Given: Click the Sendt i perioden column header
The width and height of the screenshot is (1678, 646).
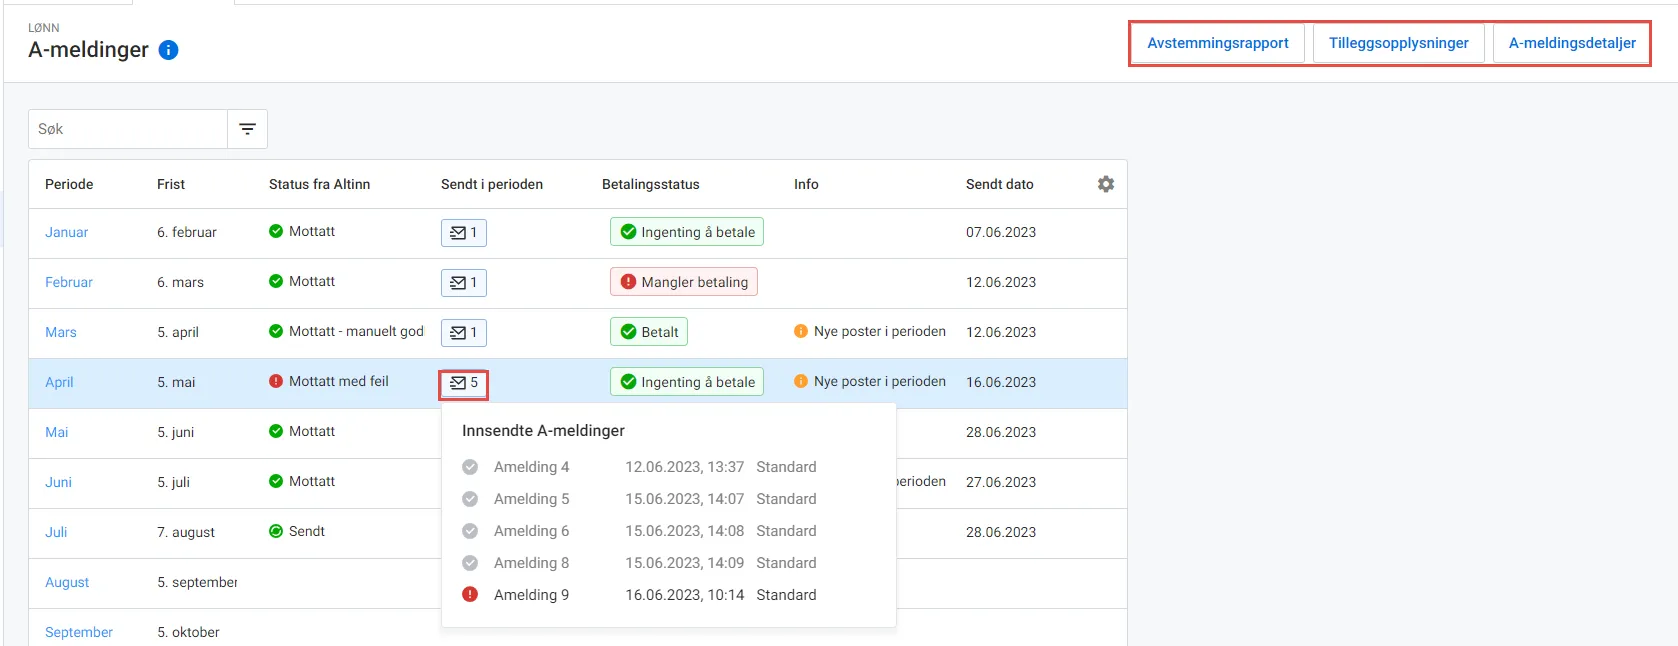Looking at the screenshot, I should point(492,184).
